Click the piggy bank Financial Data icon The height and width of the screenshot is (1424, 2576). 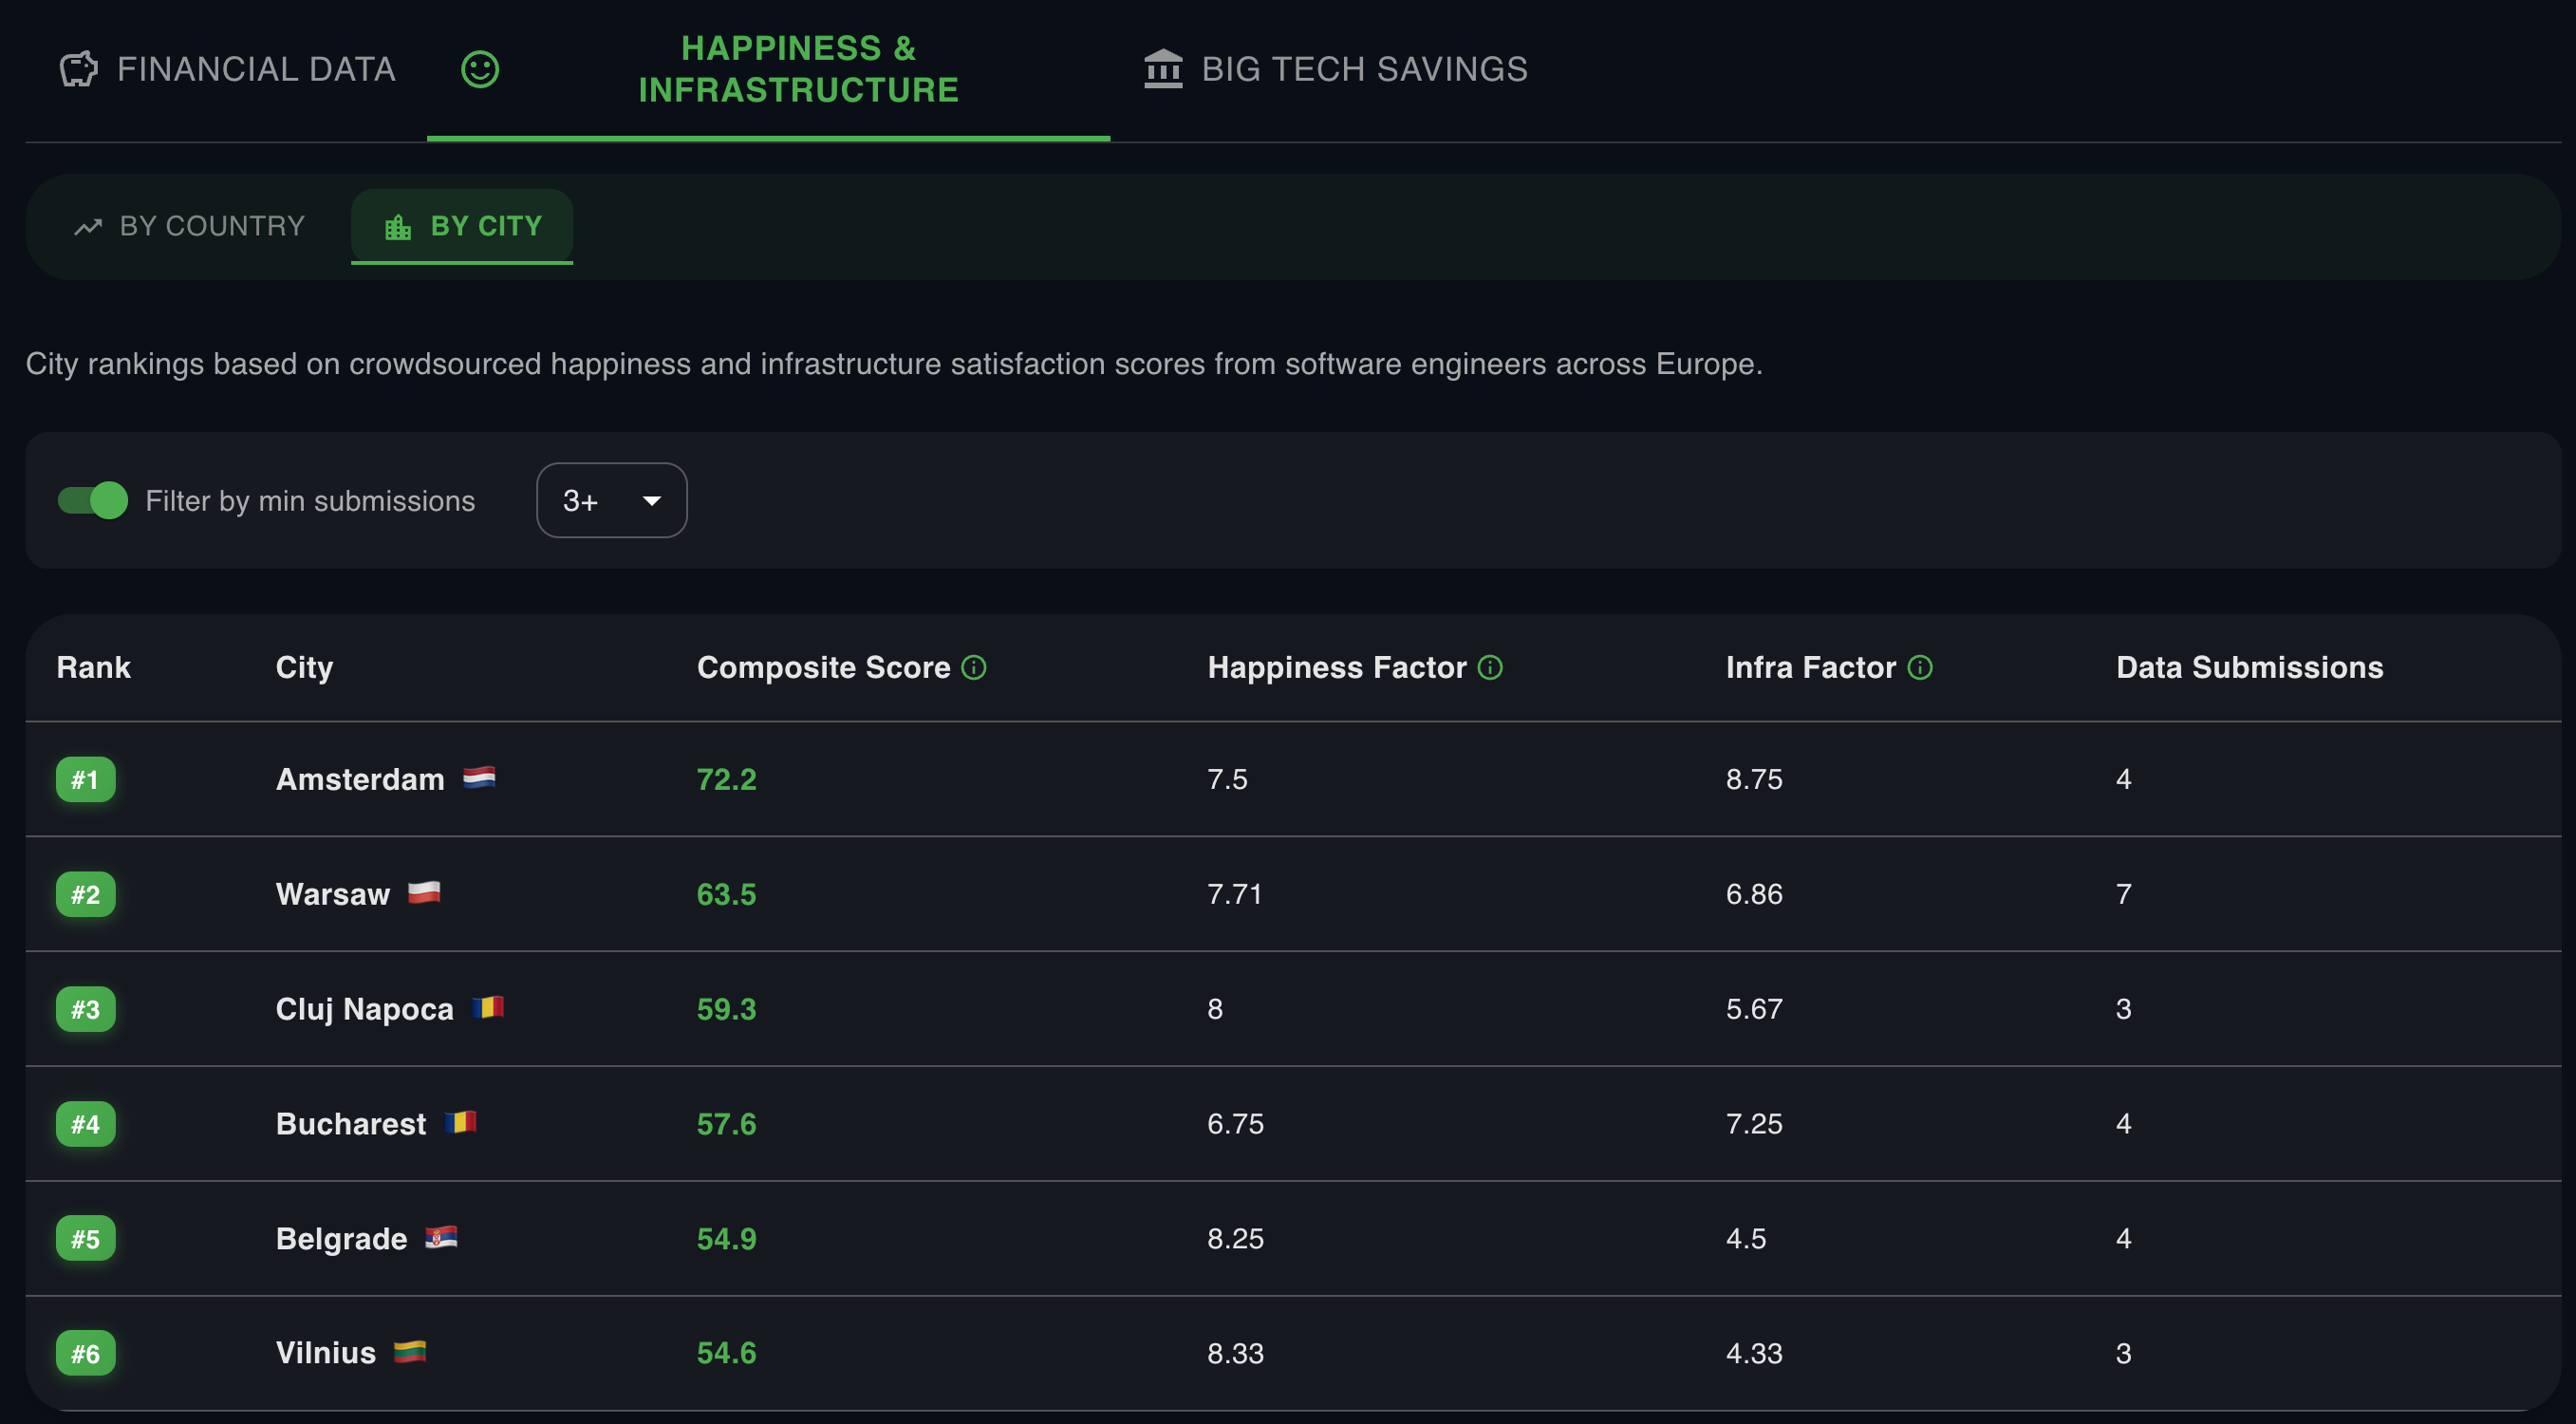[x=78, y=69]
